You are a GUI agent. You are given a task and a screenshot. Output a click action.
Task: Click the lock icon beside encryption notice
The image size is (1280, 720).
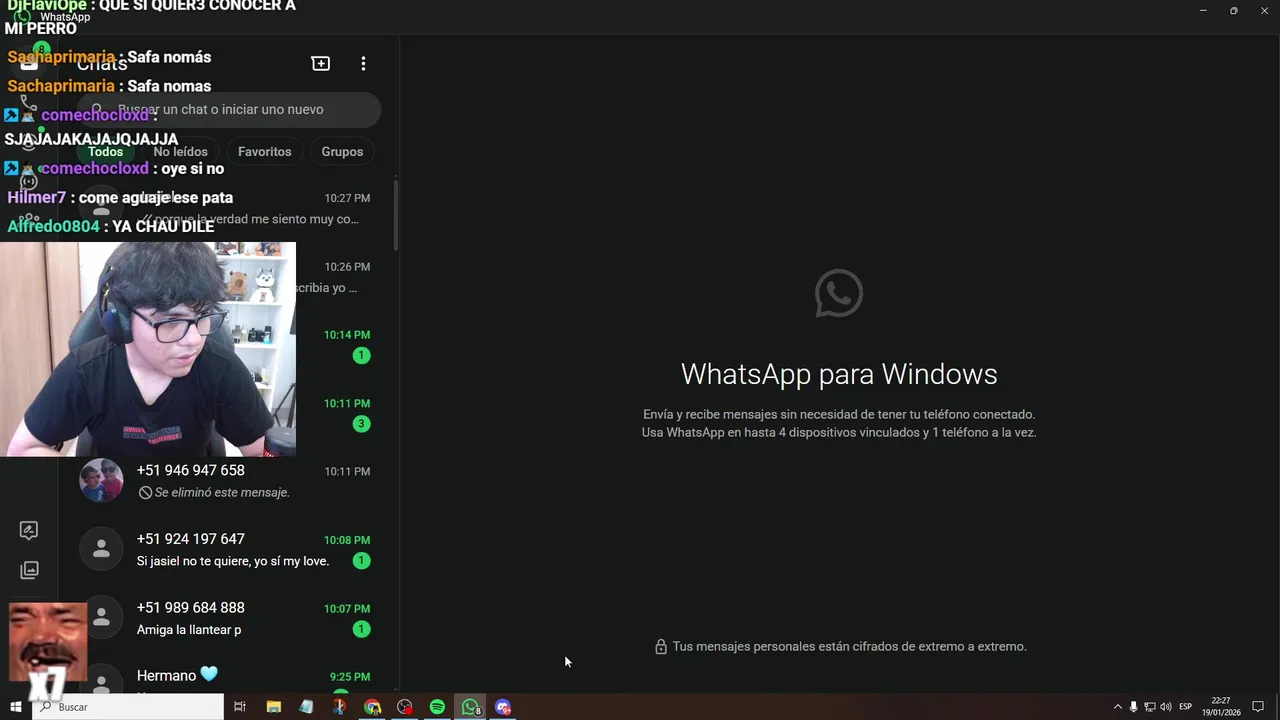click(x=660, y=647)
